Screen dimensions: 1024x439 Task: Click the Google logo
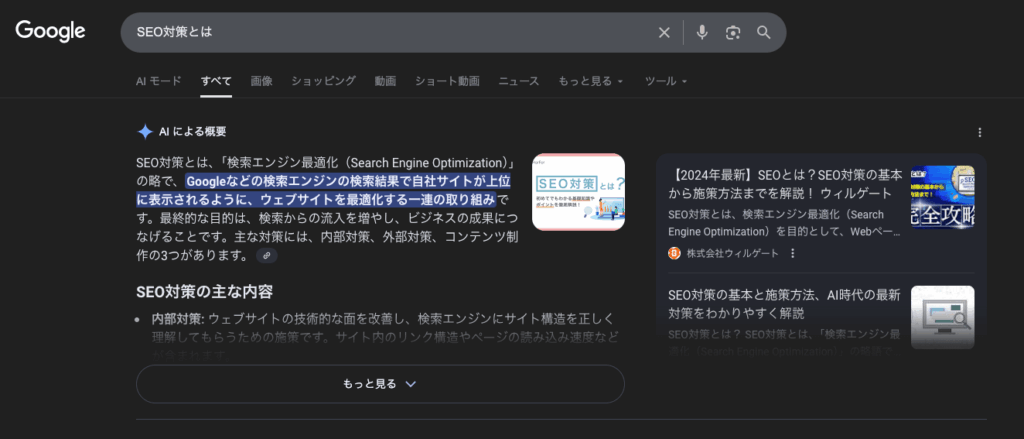(50, 32)
